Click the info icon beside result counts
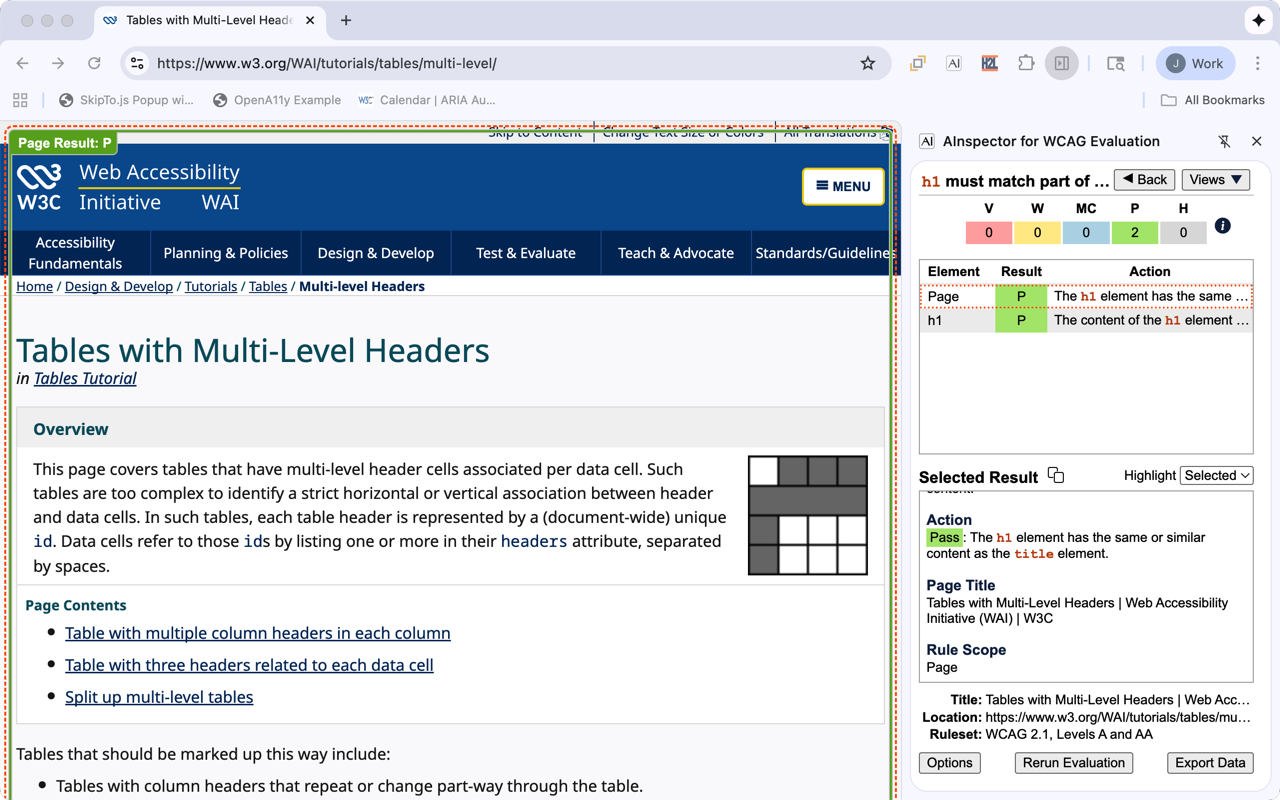The image size is (1280, 800). (x=1222, y=226)
